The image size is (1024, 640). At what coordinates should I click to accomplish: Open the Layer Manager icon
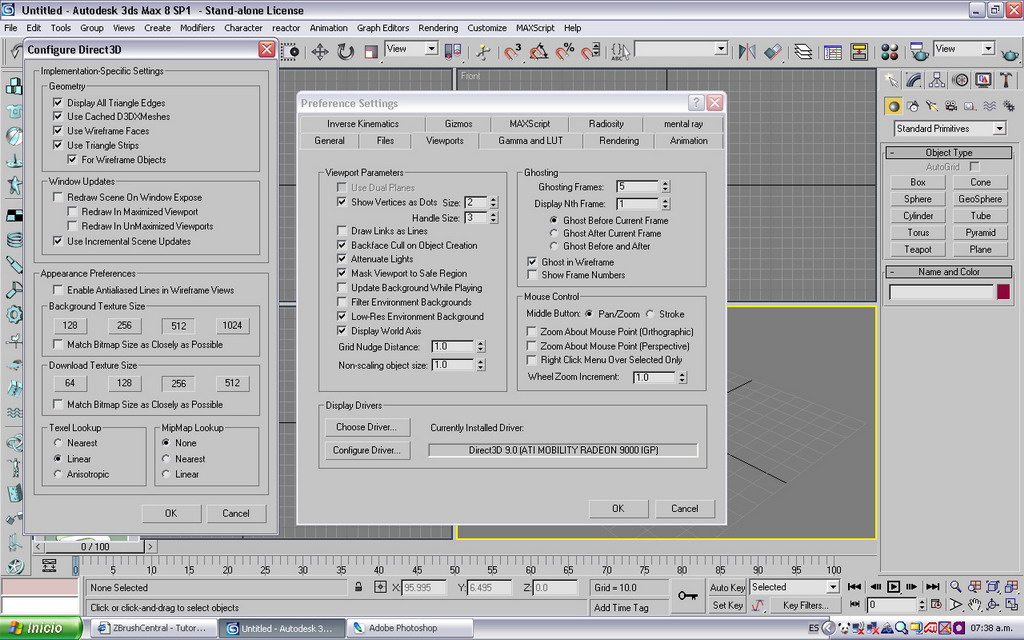803,51
